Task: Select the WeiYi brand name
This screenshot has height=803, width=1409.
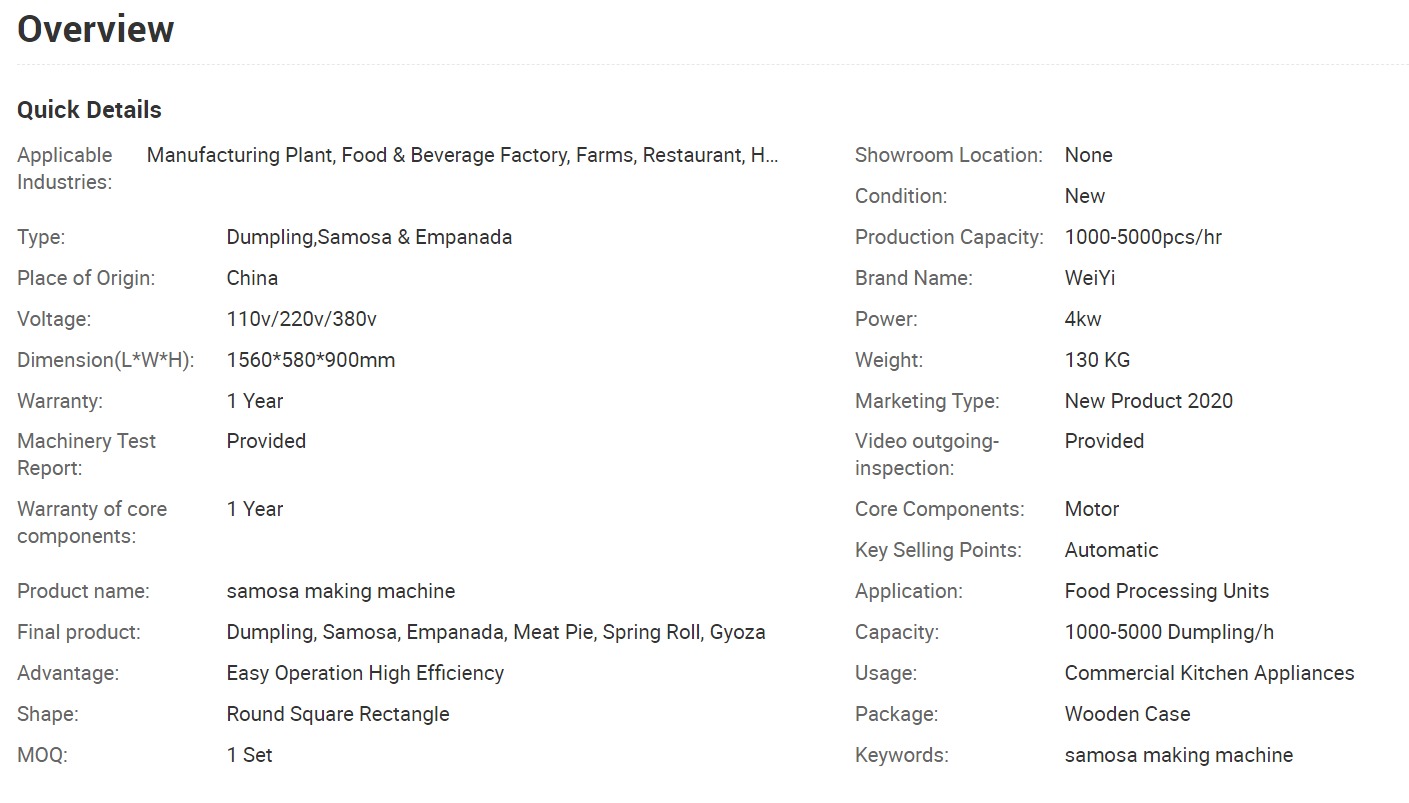Action: pos(1090,278)
